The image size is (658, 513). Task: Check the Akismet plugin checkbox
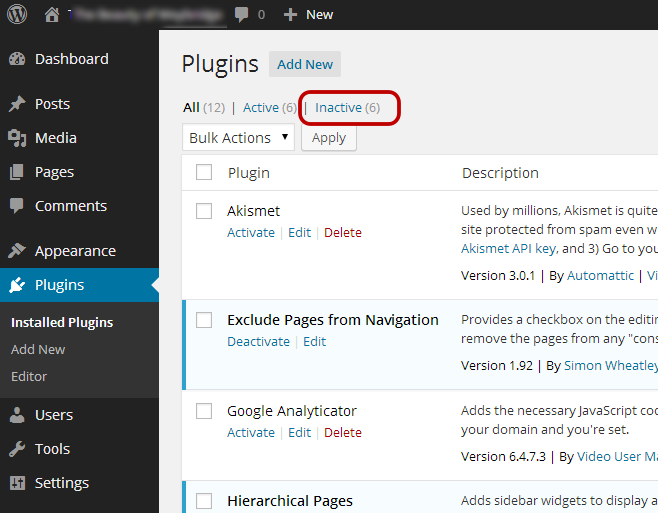(x=204, y=211)
